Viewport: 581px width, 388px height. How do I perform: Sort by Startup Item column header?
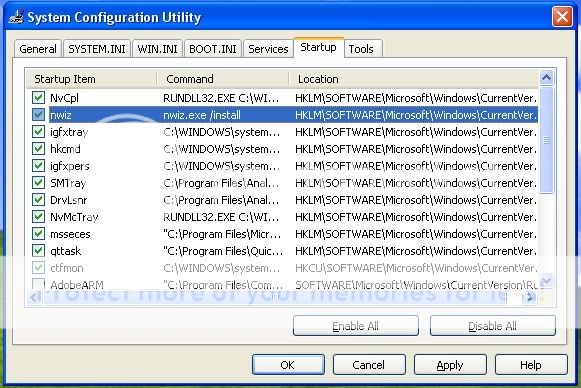point(92,79)
